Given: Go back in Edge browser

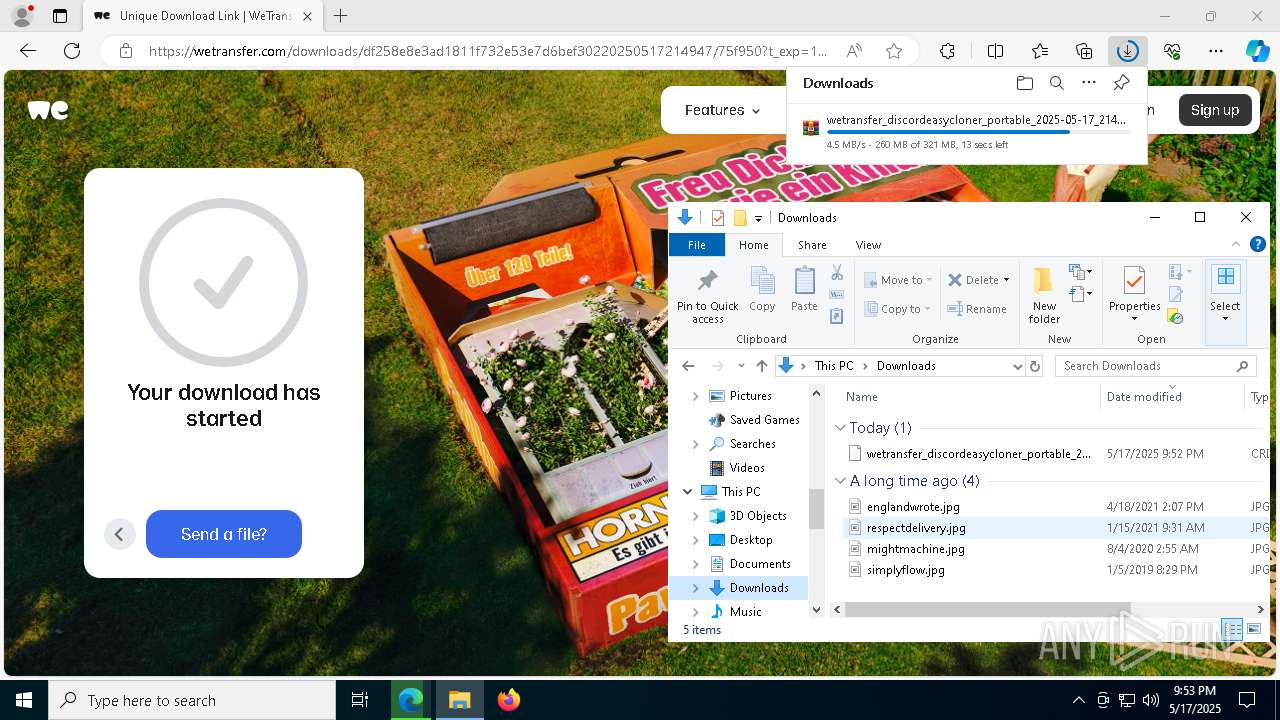Looking at the screenshot, I should (x=28, y=51).
